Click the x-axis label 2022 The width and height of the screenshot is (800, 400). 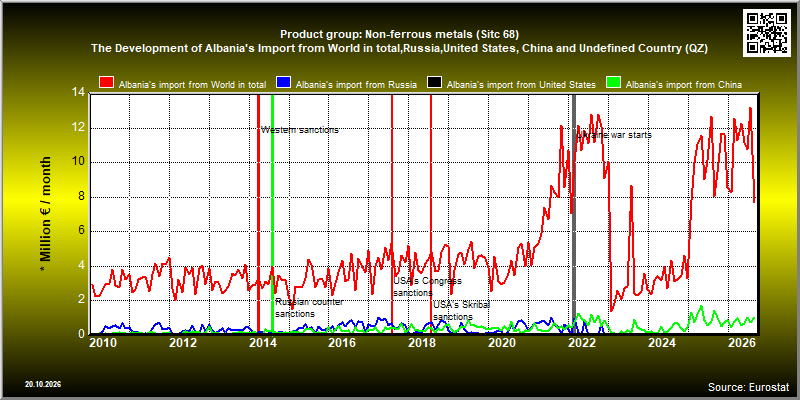pos(581,342)
